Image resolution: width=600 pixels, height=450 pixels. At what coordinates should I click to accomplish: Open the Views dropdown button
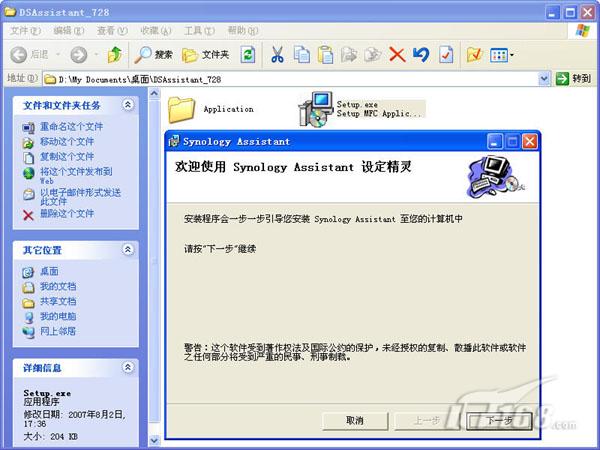tap(502, 55)
